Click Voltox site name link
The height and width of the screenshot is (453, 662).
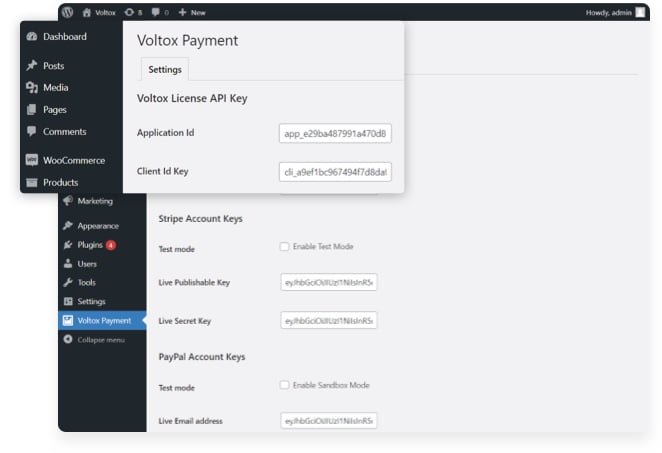click(x=105, y=13)
